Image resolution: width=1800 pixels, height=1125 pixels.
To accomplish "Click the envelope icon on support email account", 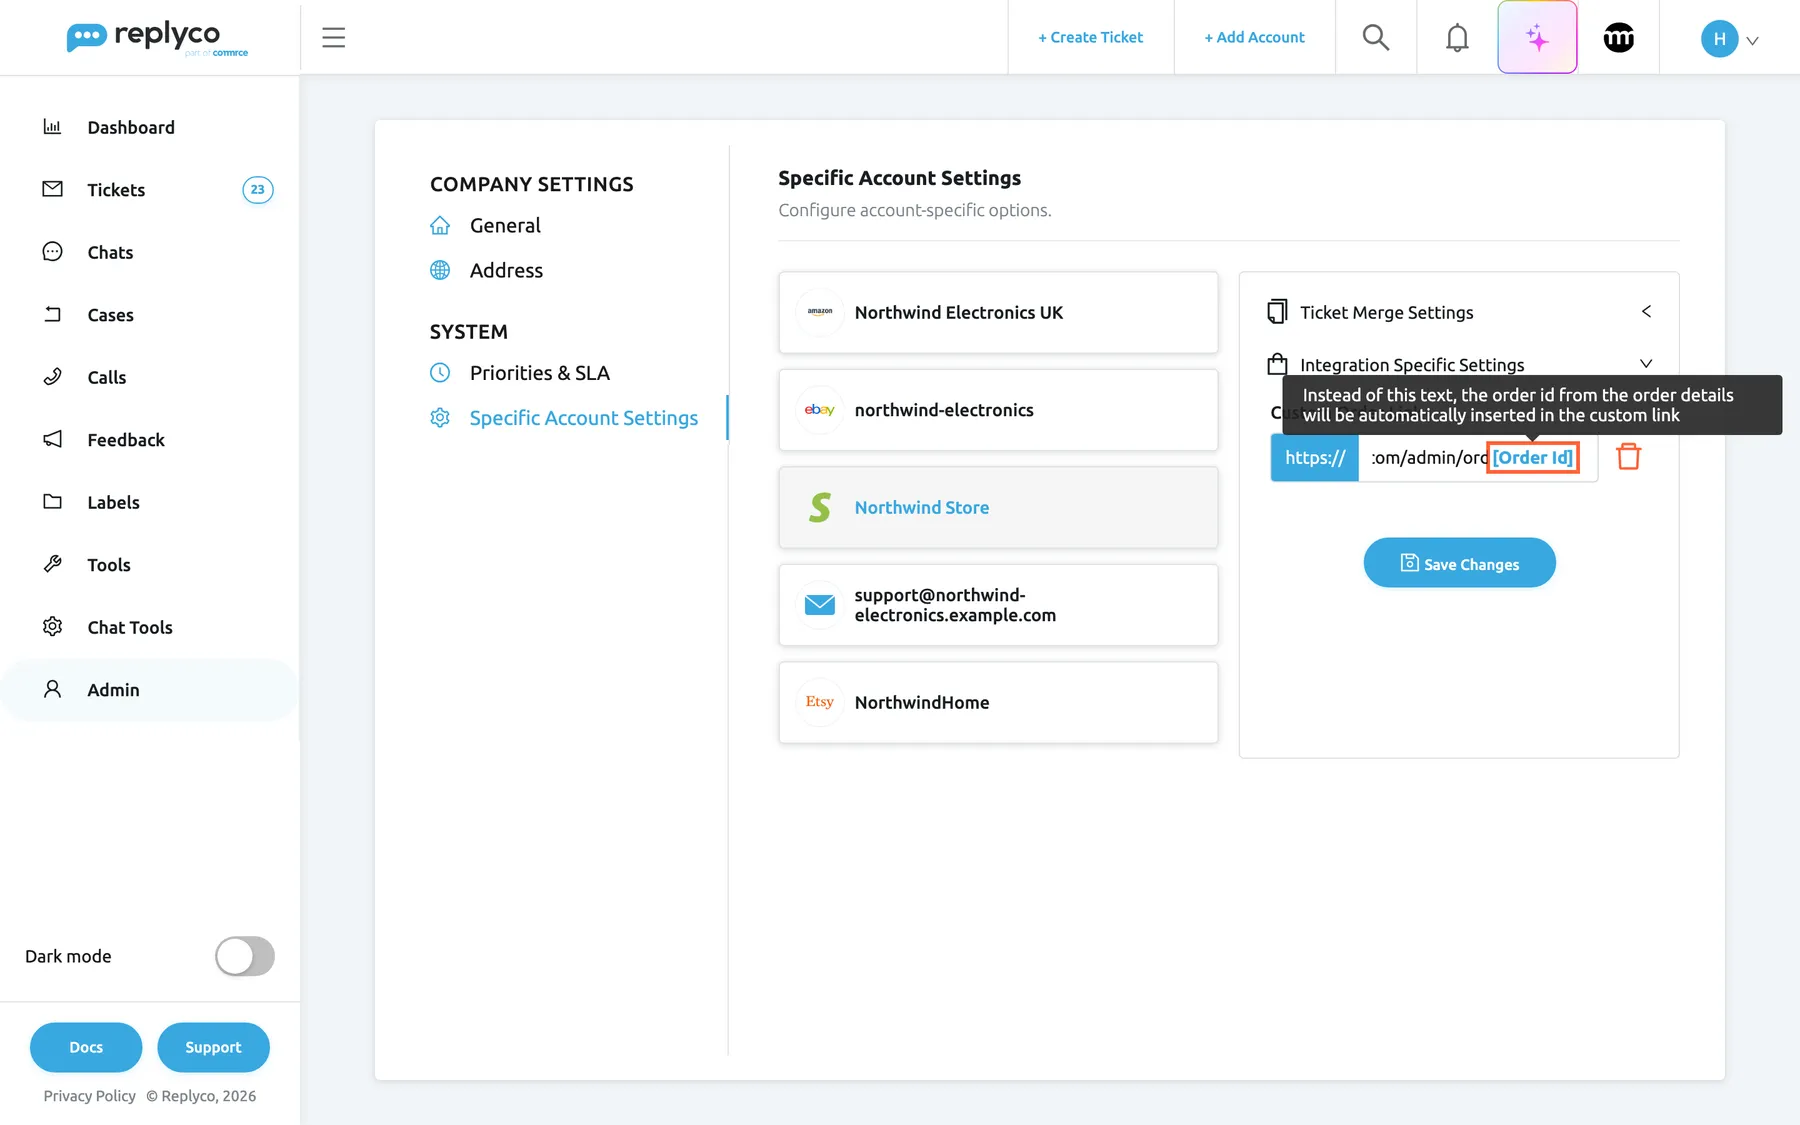I will pos(820,604).
